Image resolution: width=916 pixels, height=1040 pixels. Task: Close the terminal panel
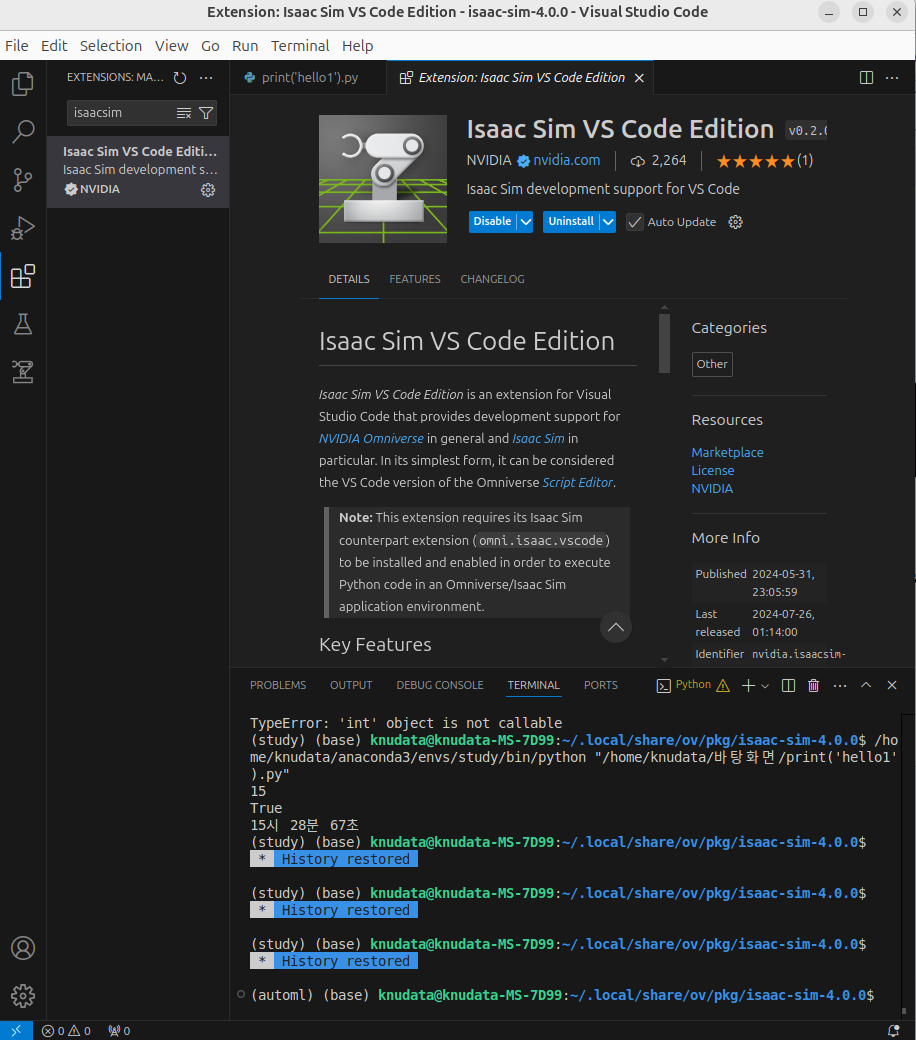(x=892, y=685)
